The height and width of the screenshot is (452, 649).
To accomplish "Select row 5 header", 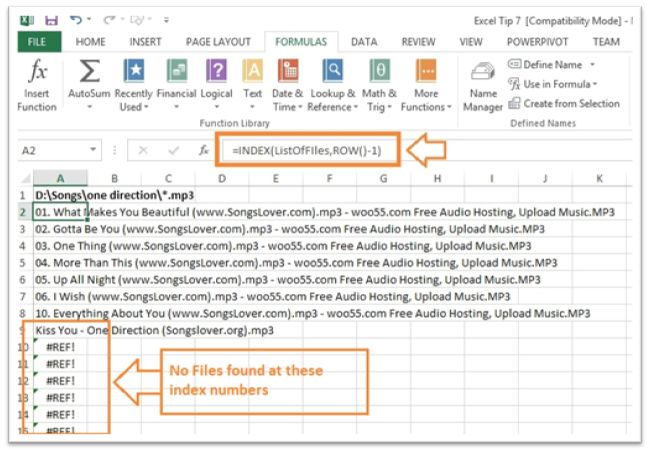I will click(x=23, y=263).
